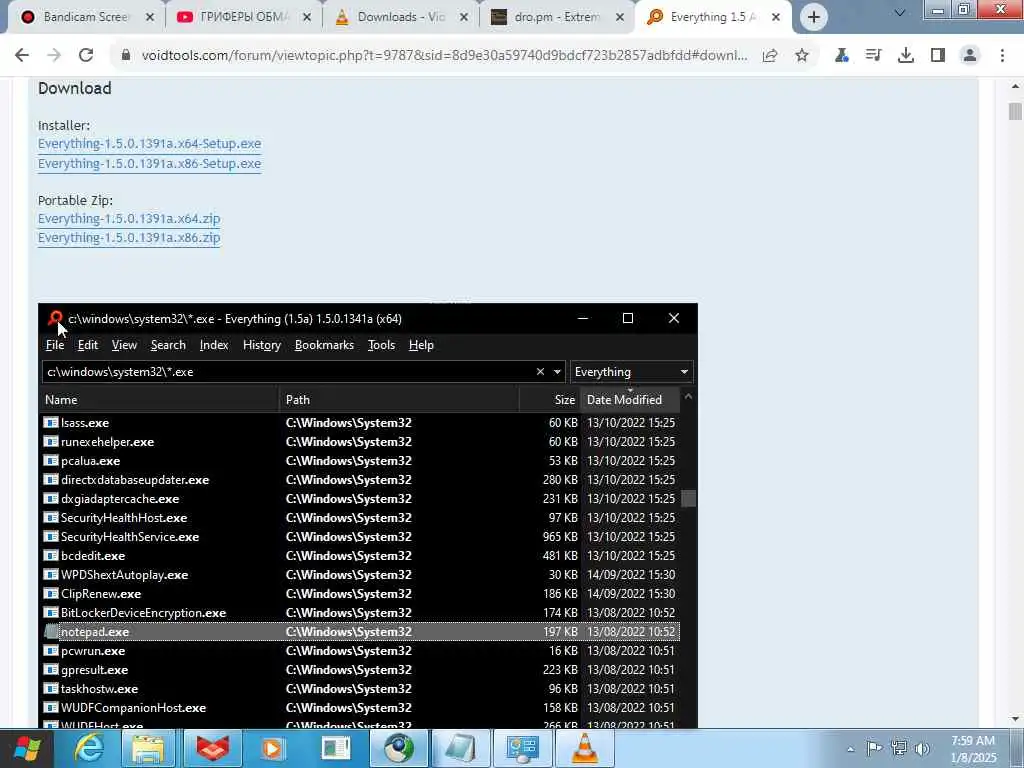Close the Bandicam tab
1024x768 pixels.
[150, 18]
